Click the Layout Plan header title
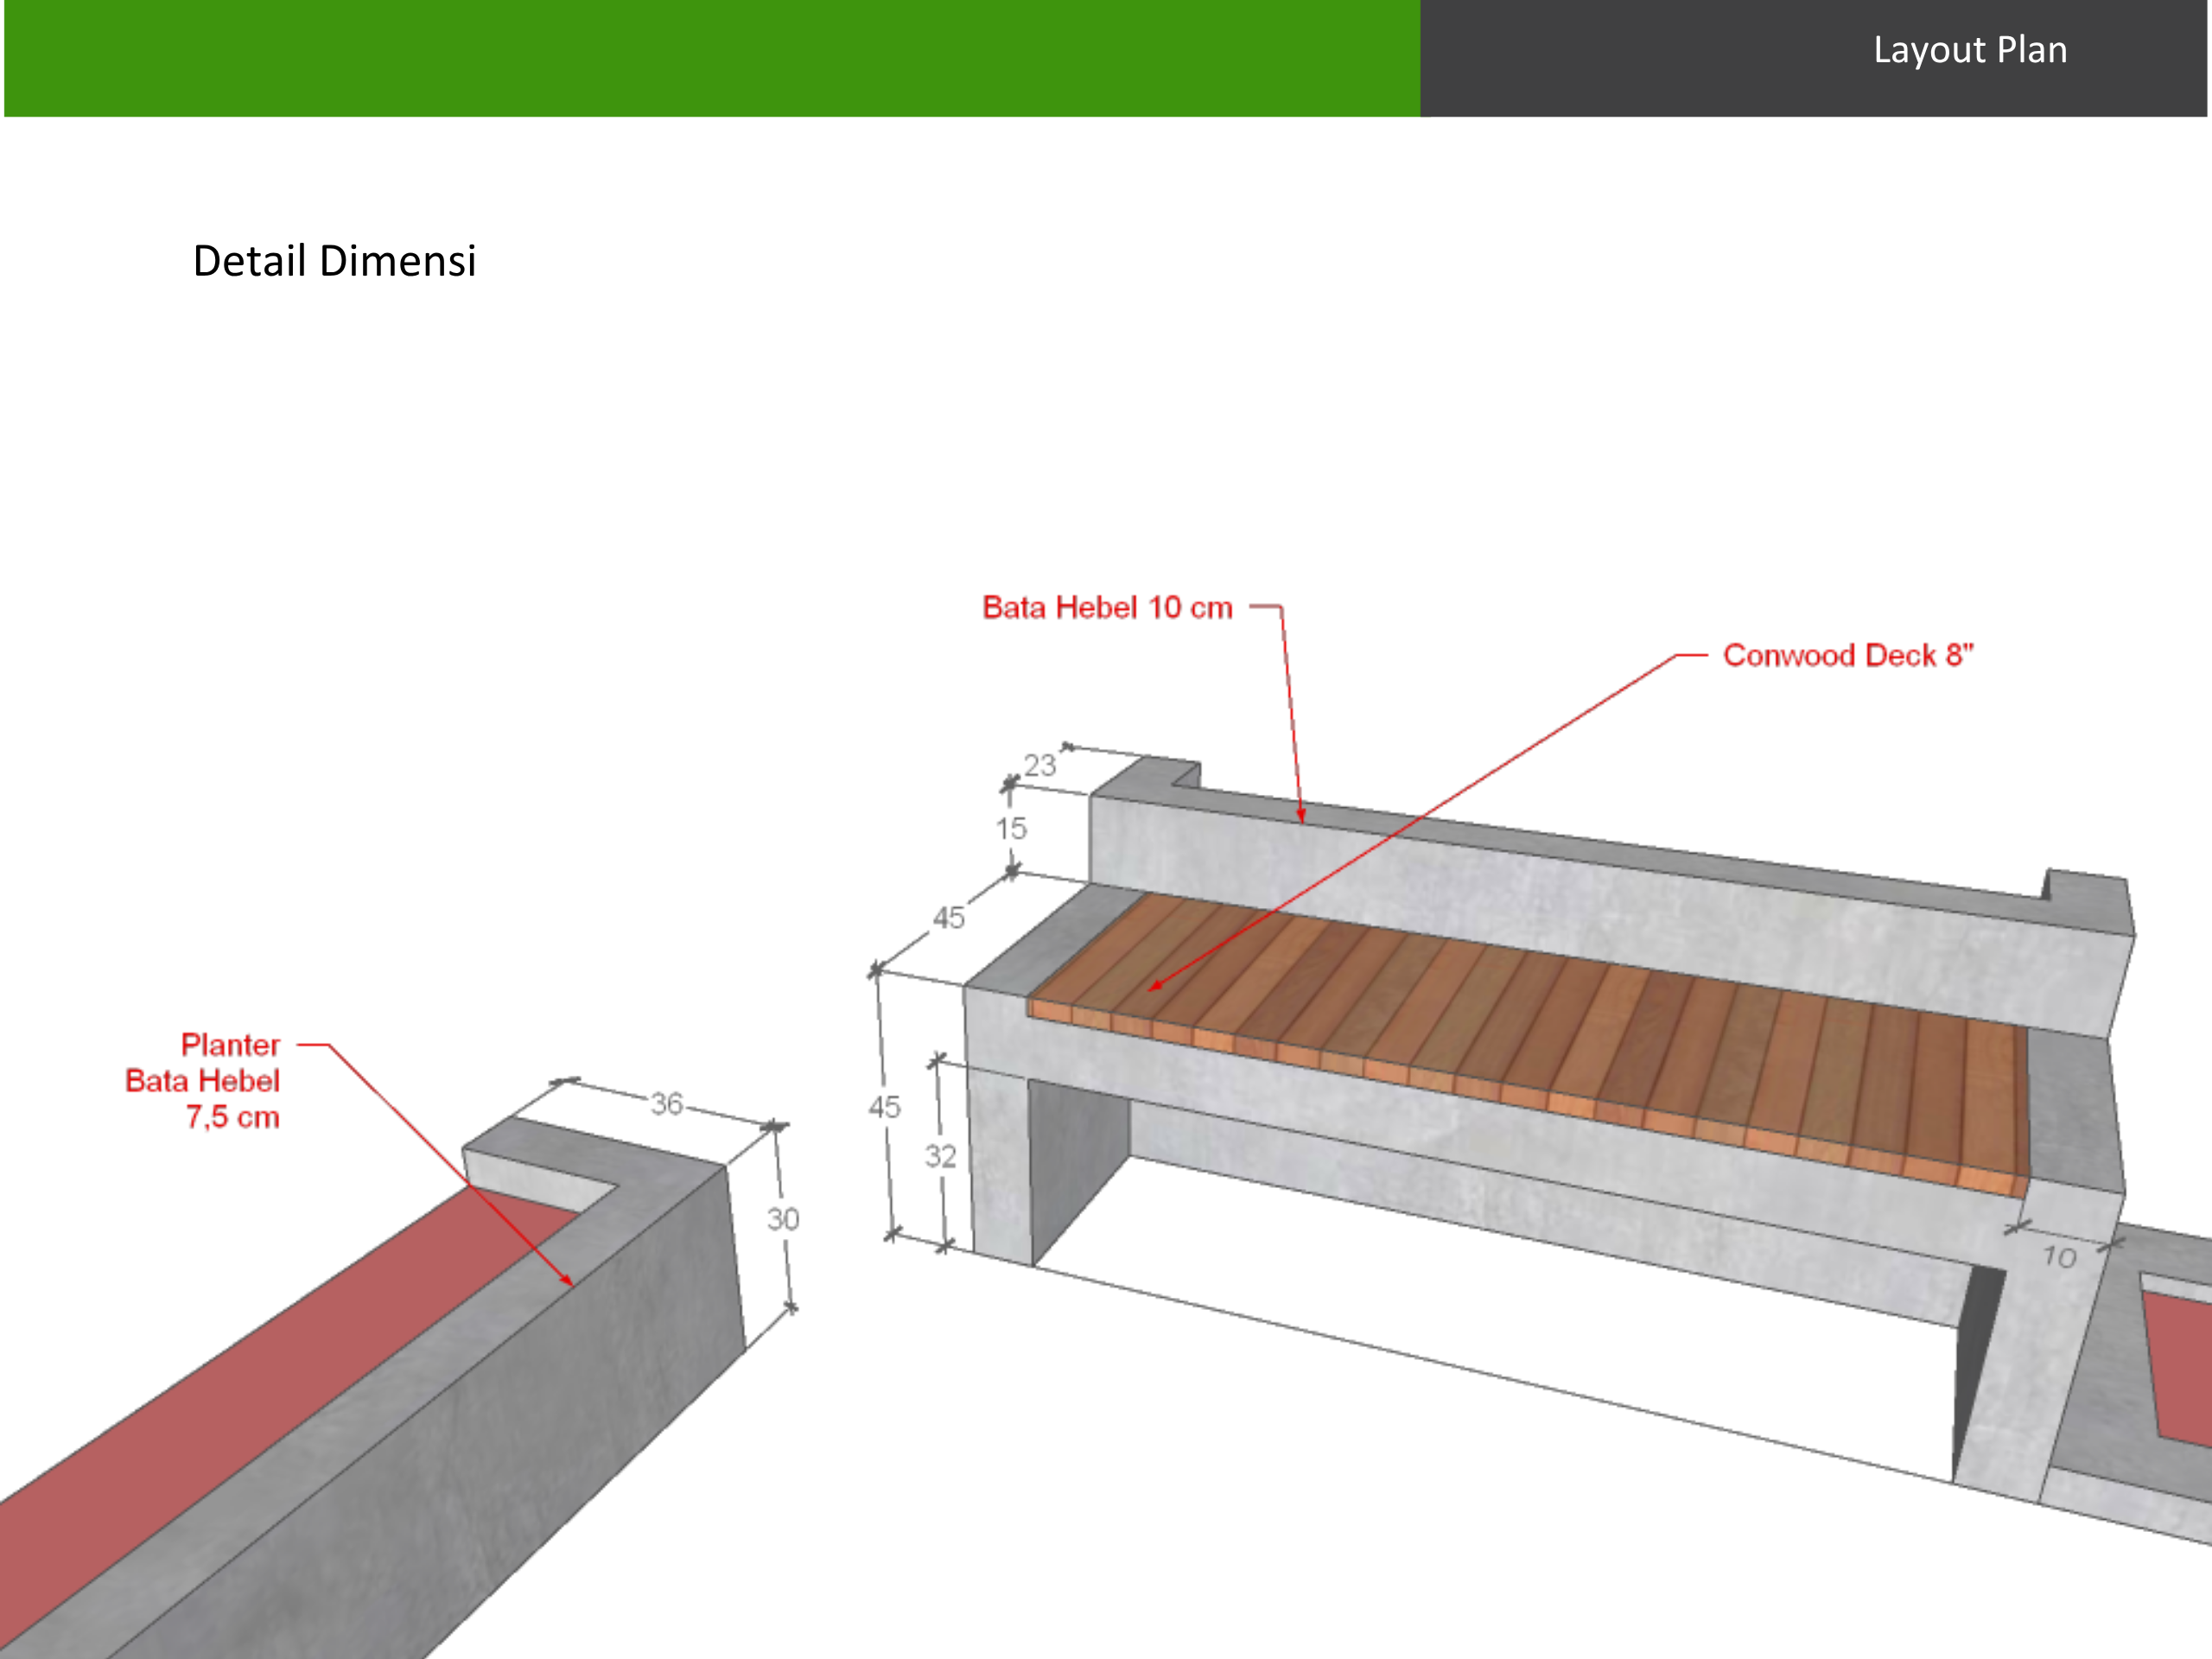Screen dimensions: 2212x1659 pos(1969,50)
